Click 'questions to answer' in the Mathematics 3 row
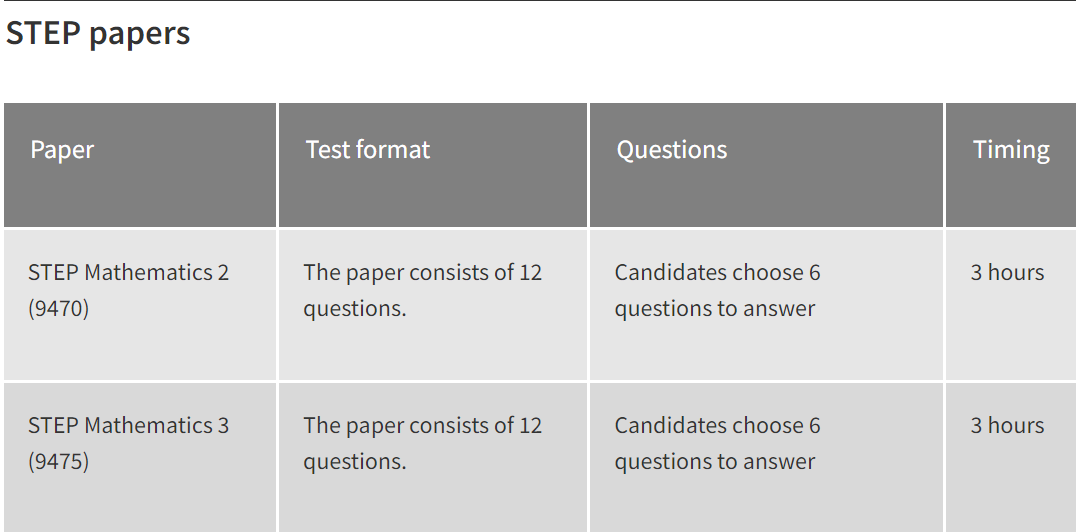This screenshot has width=1080, height=532. (715, 462)
